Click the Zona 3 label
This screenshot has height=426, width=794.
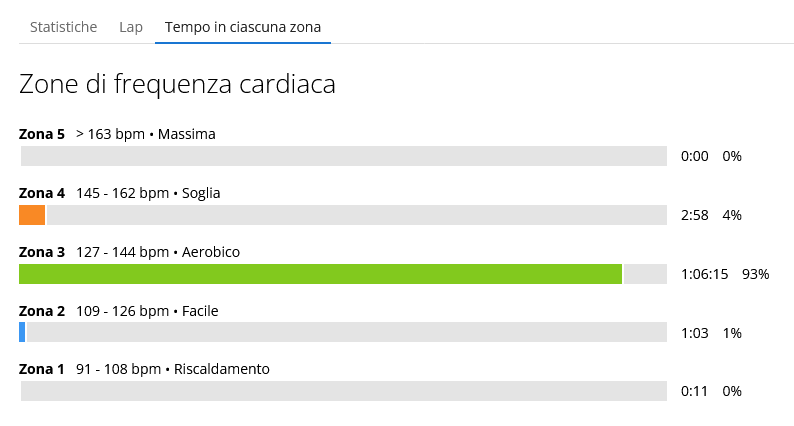42,252
